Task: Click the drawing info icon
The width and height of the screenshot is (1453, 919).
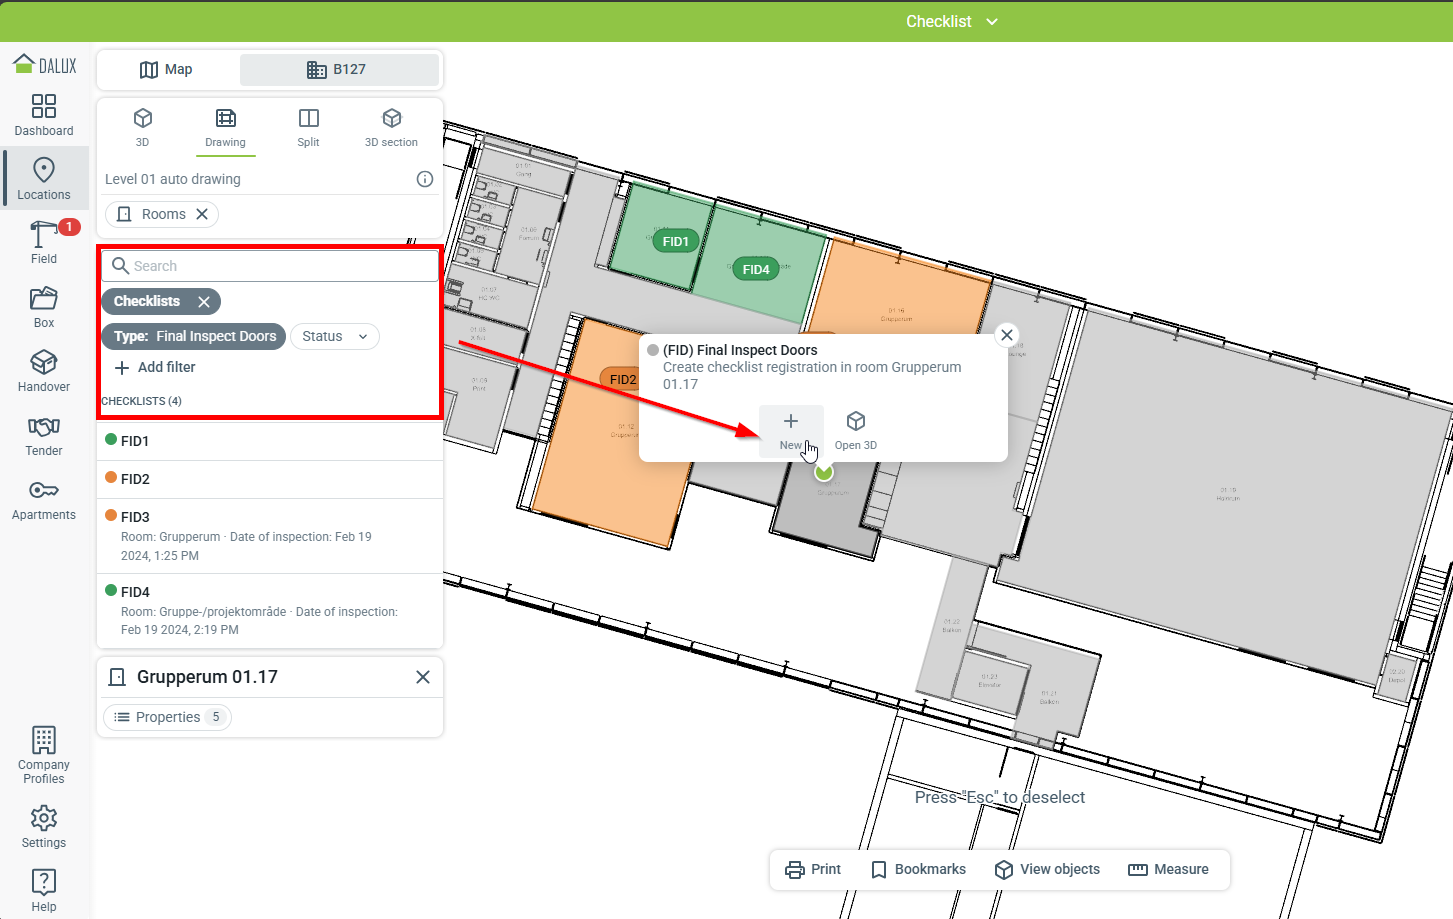Action: pos(425,179)
